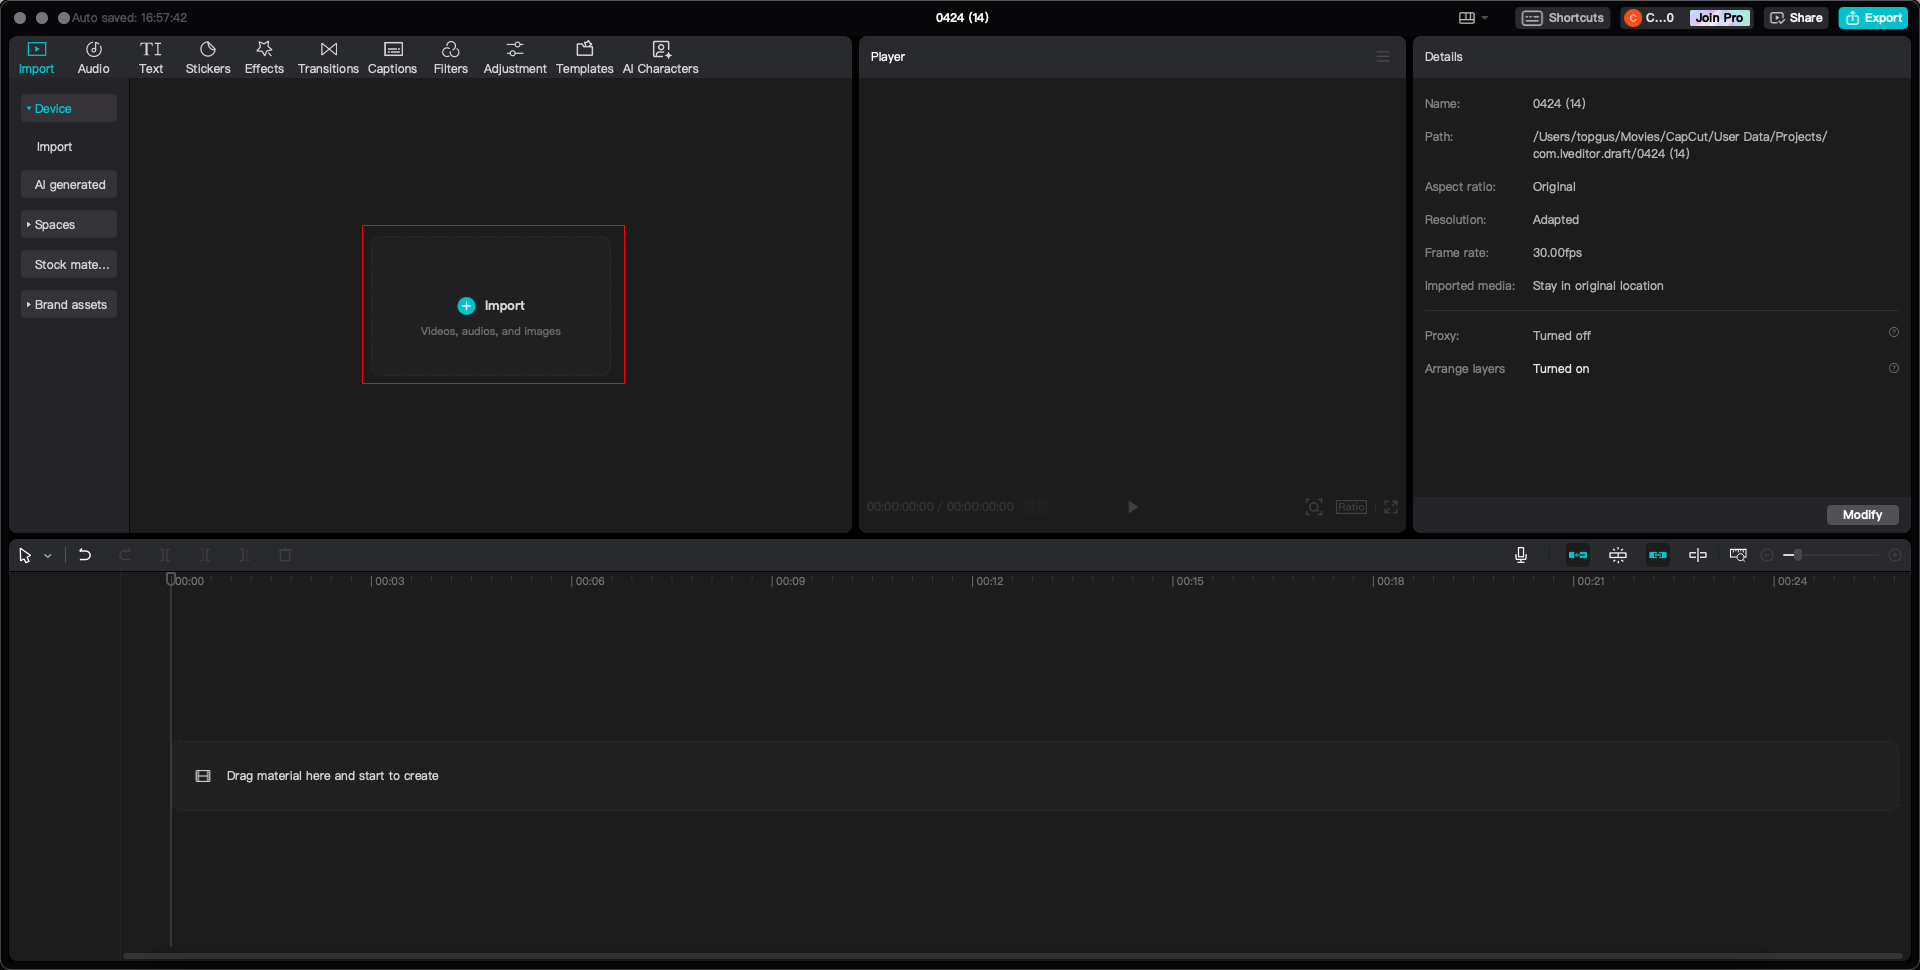This screenshot has height=970, width=1920.
Task: Zoom out the timeline with minus icon
Action: click(1767, 555)
